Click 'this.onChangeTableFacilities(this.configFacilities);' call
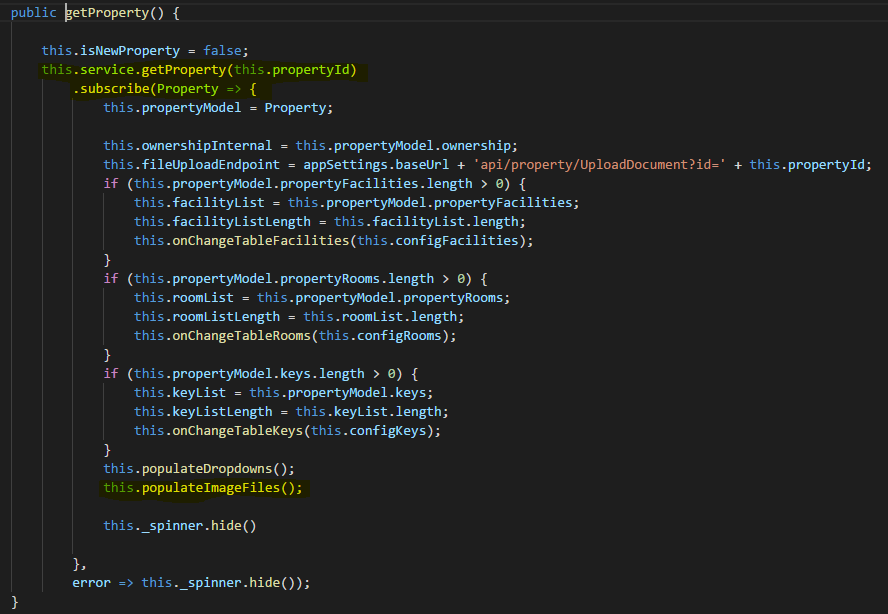Viewport: 888px width, 614px height. pos(334,241)
